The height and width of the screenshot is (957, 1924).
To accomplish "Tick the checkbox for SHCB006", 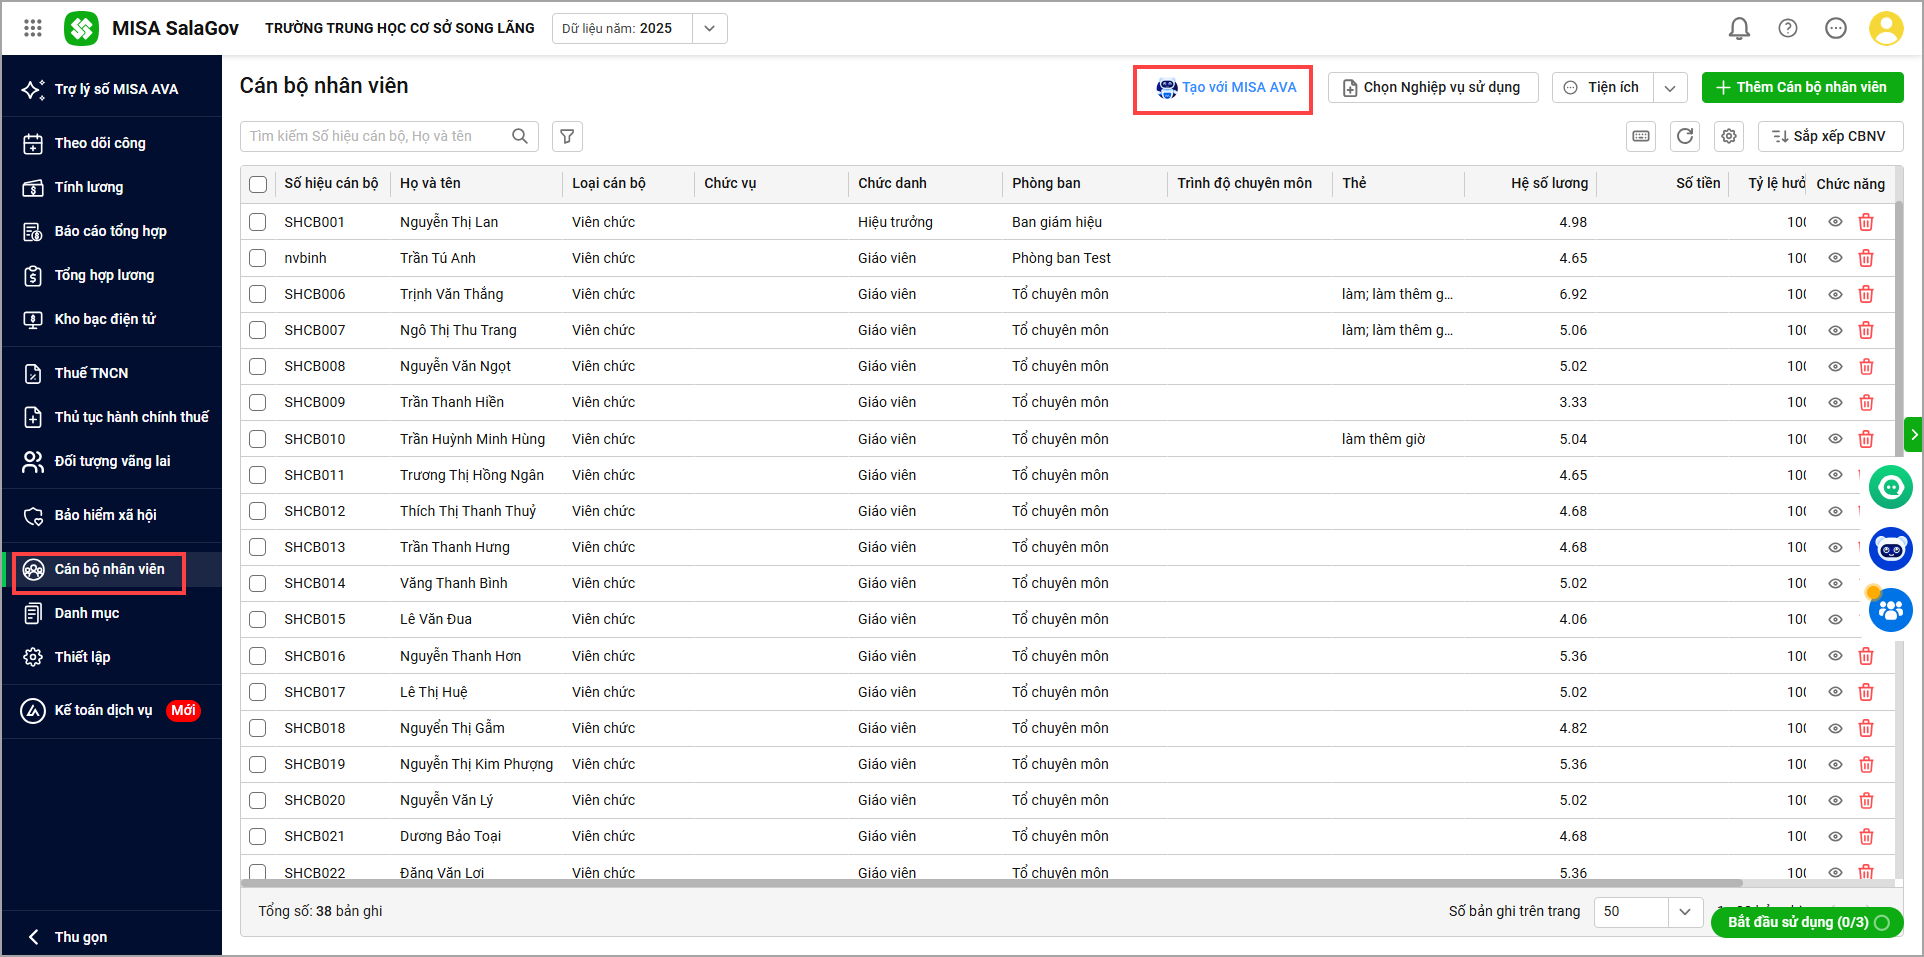I will click(x=258, y=294).
